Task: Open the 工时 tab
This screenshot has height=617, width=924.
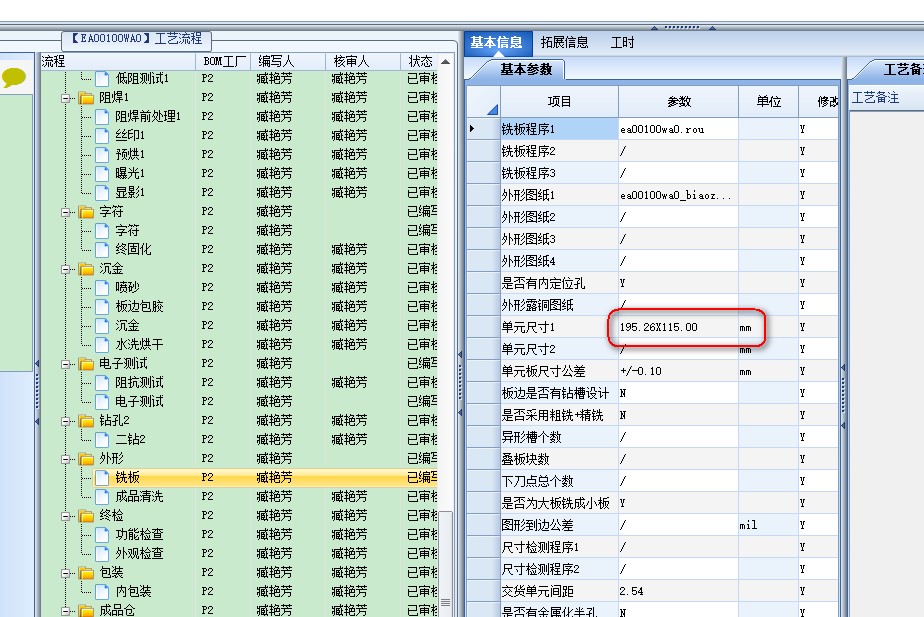Action: coord(622,42)
